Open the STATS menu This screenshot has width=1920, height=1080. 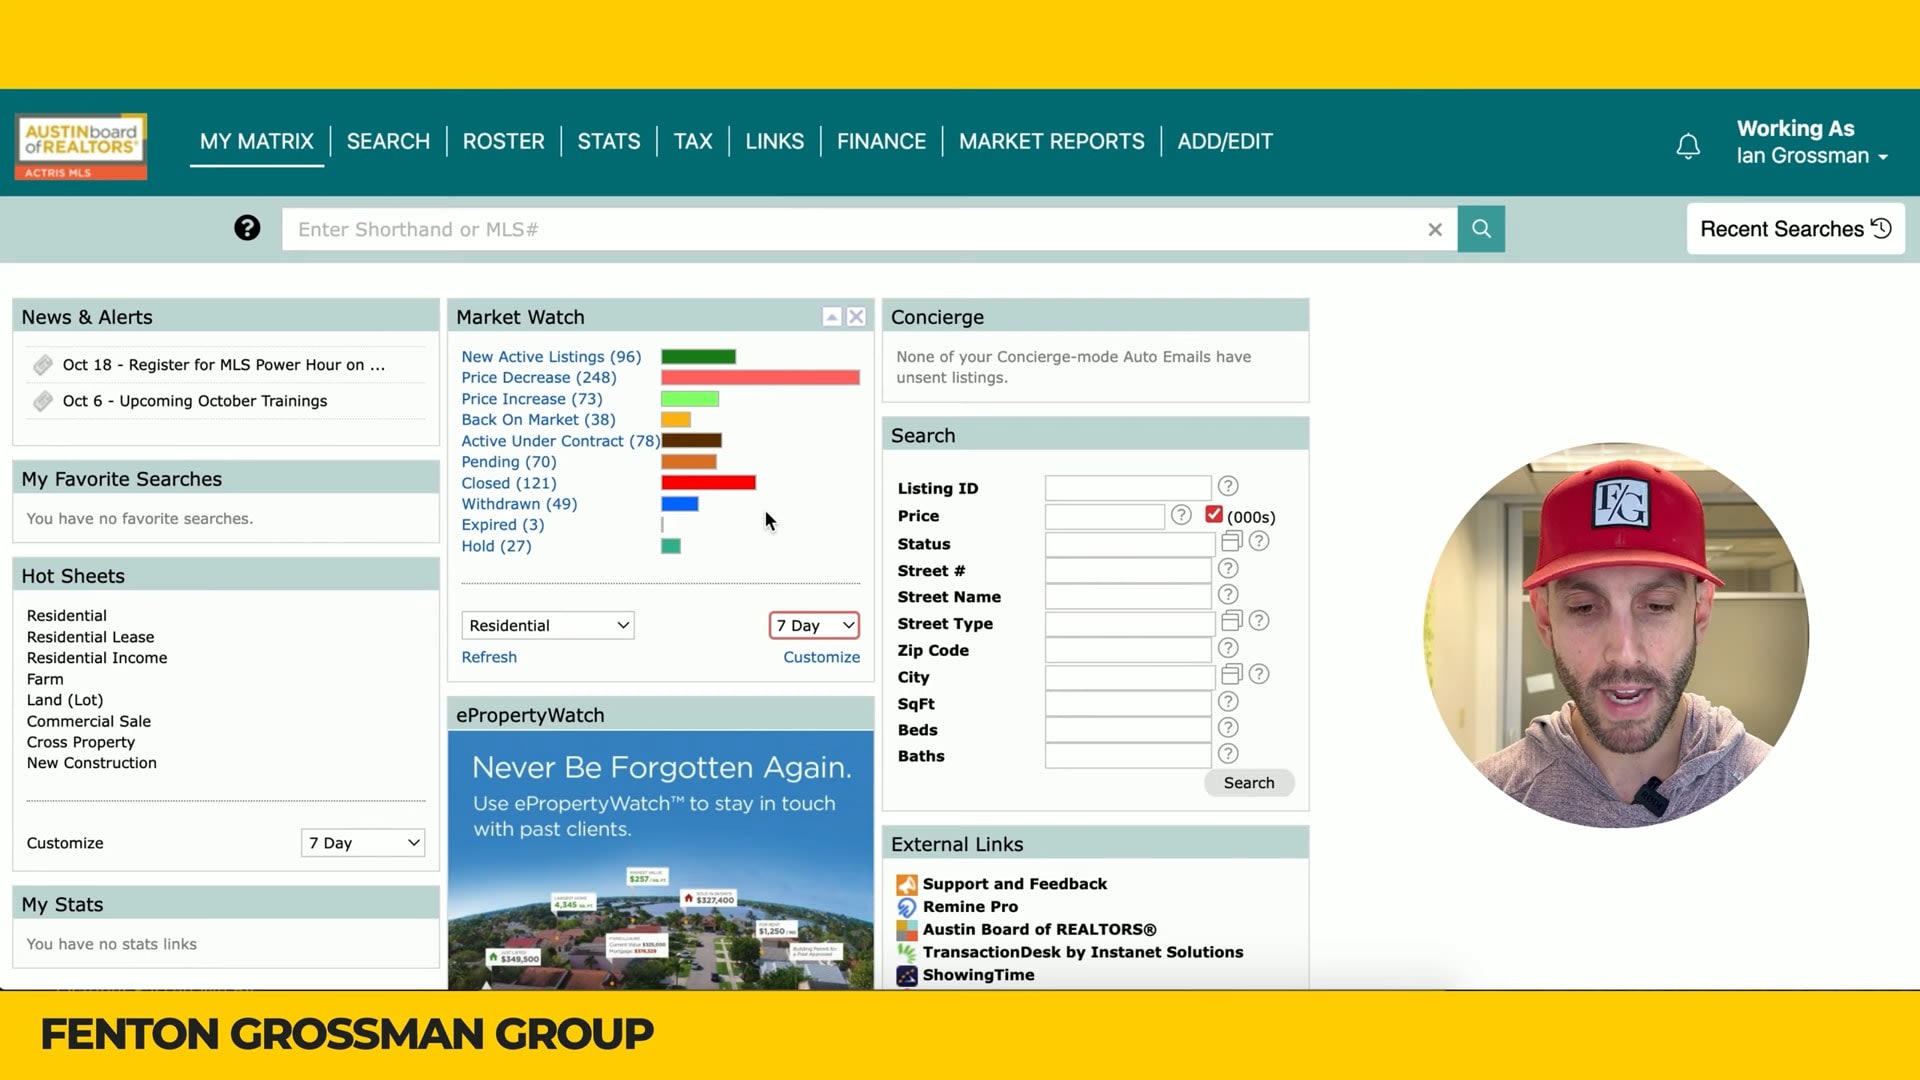[x=609, y=141]
